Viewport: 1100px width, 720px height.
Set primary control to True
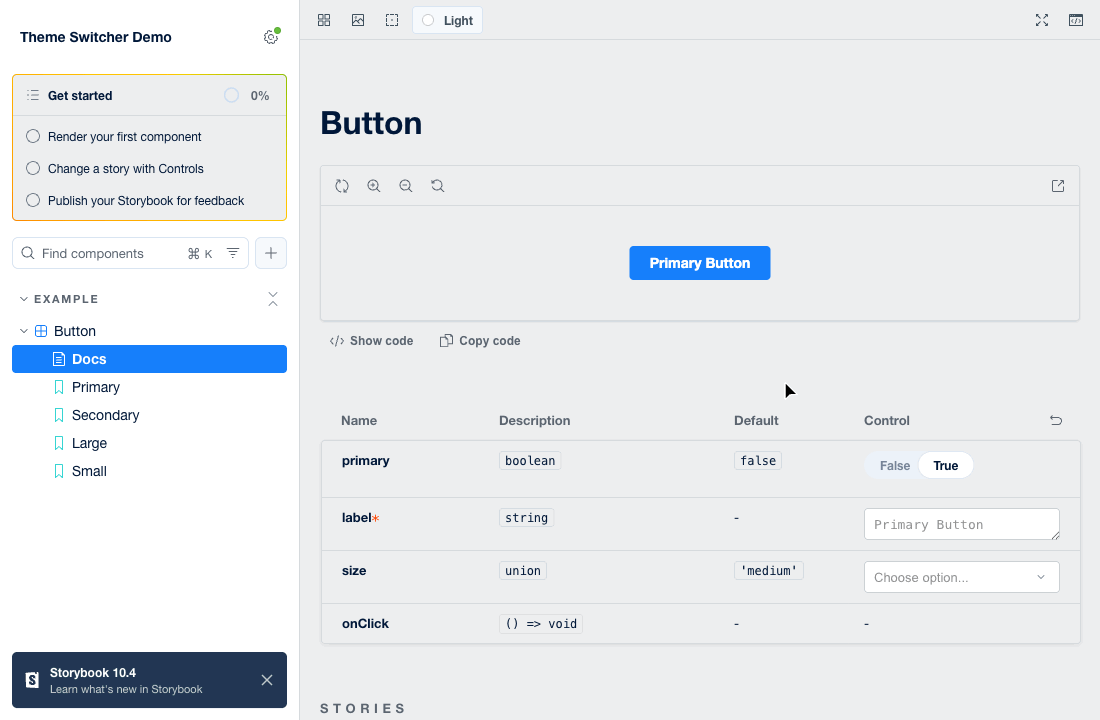(x=946, y=465)
